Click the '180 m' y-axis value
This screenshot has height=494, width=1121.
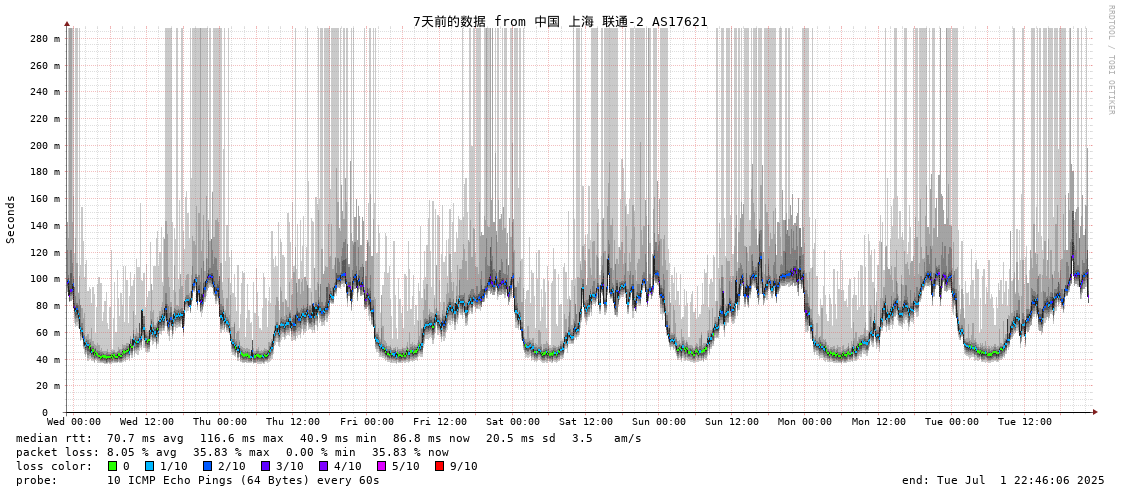[46, 172]
